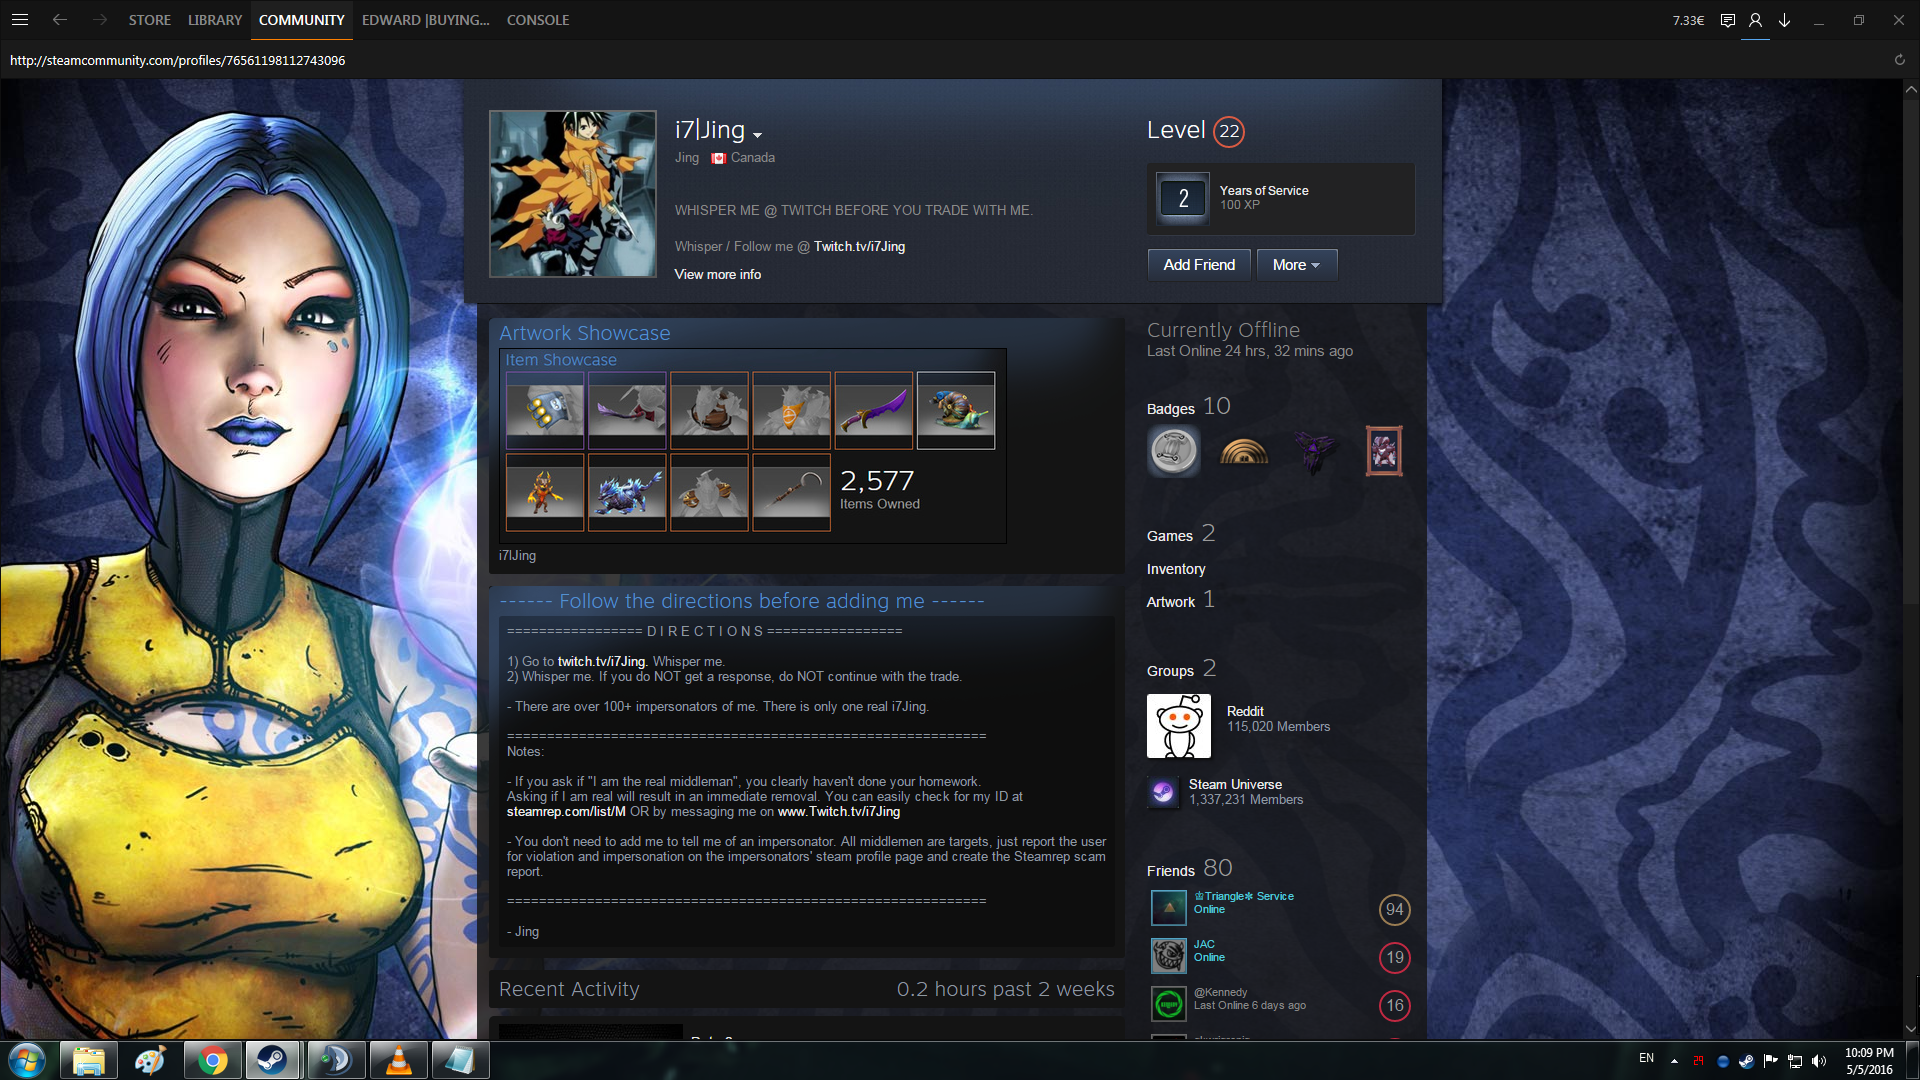This screenshot has width=1920, height=1080.
Task: Select the purple dagger item thumbnail
Action: (873, 410)
